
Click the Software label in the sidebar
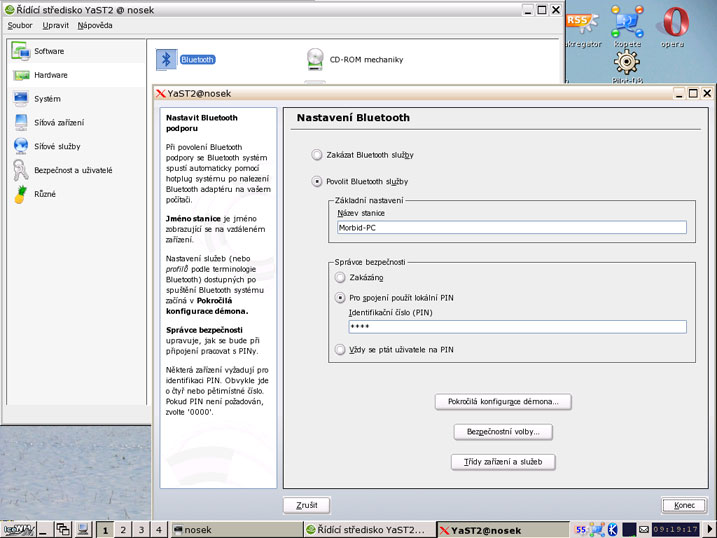coord(49,51)
